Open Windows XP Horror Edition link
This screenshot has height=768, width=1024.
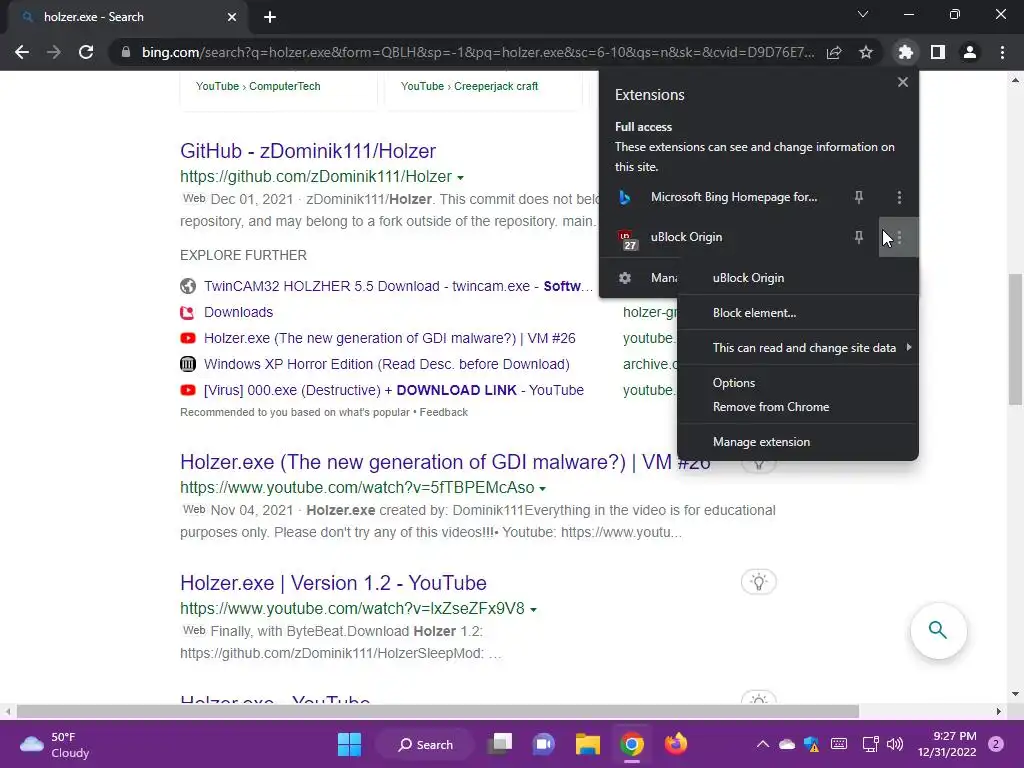point(387,364)
